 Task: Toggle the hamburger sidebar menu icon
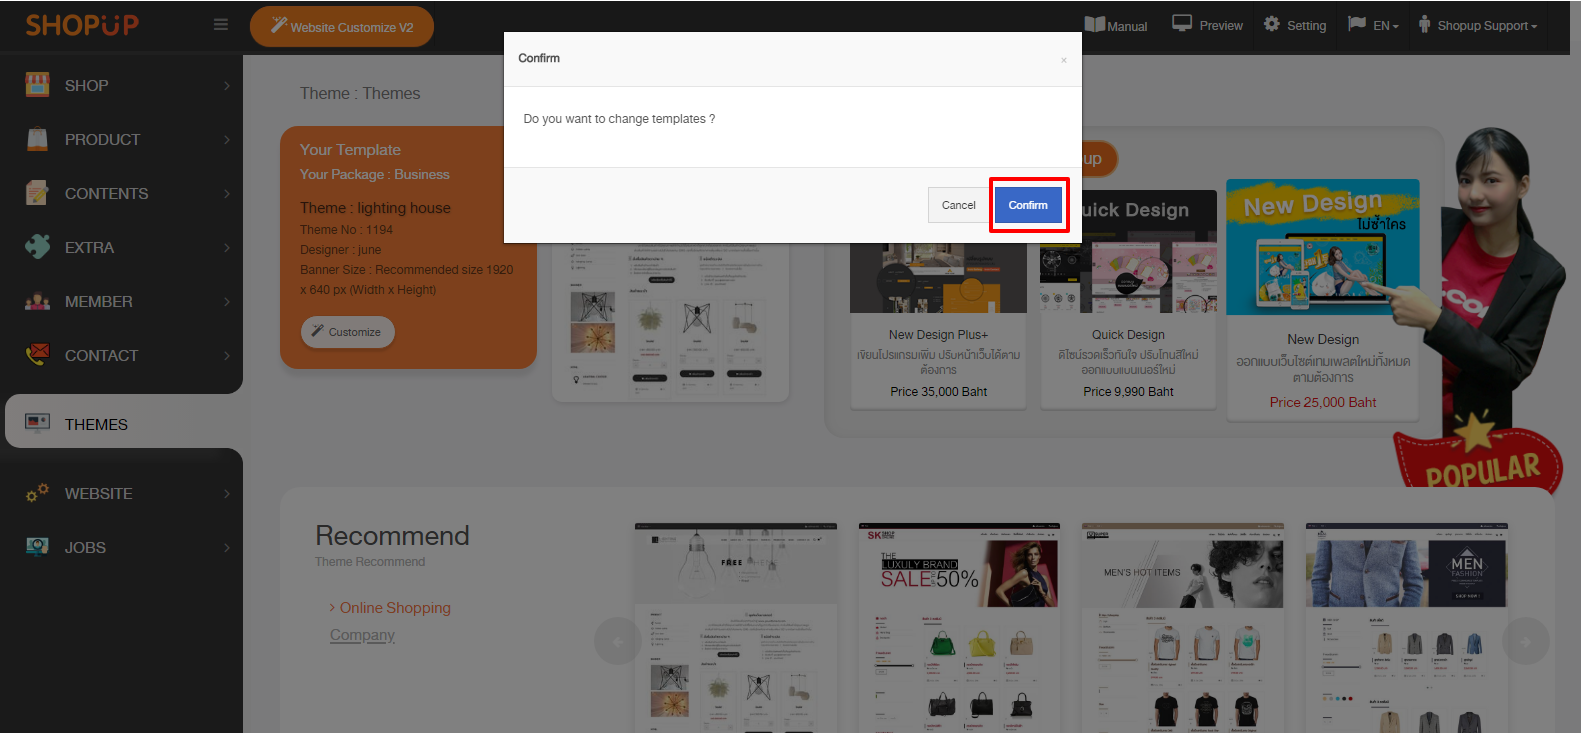pyautogui.click(x=221, y=24)
